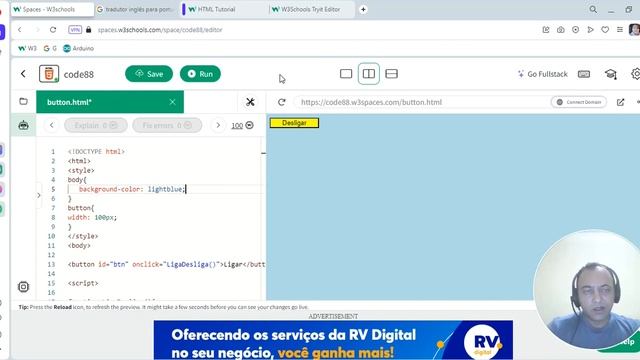This screenshot has width=640, height=360.
Task: Click the green Save button
Action: click(149, 74)
